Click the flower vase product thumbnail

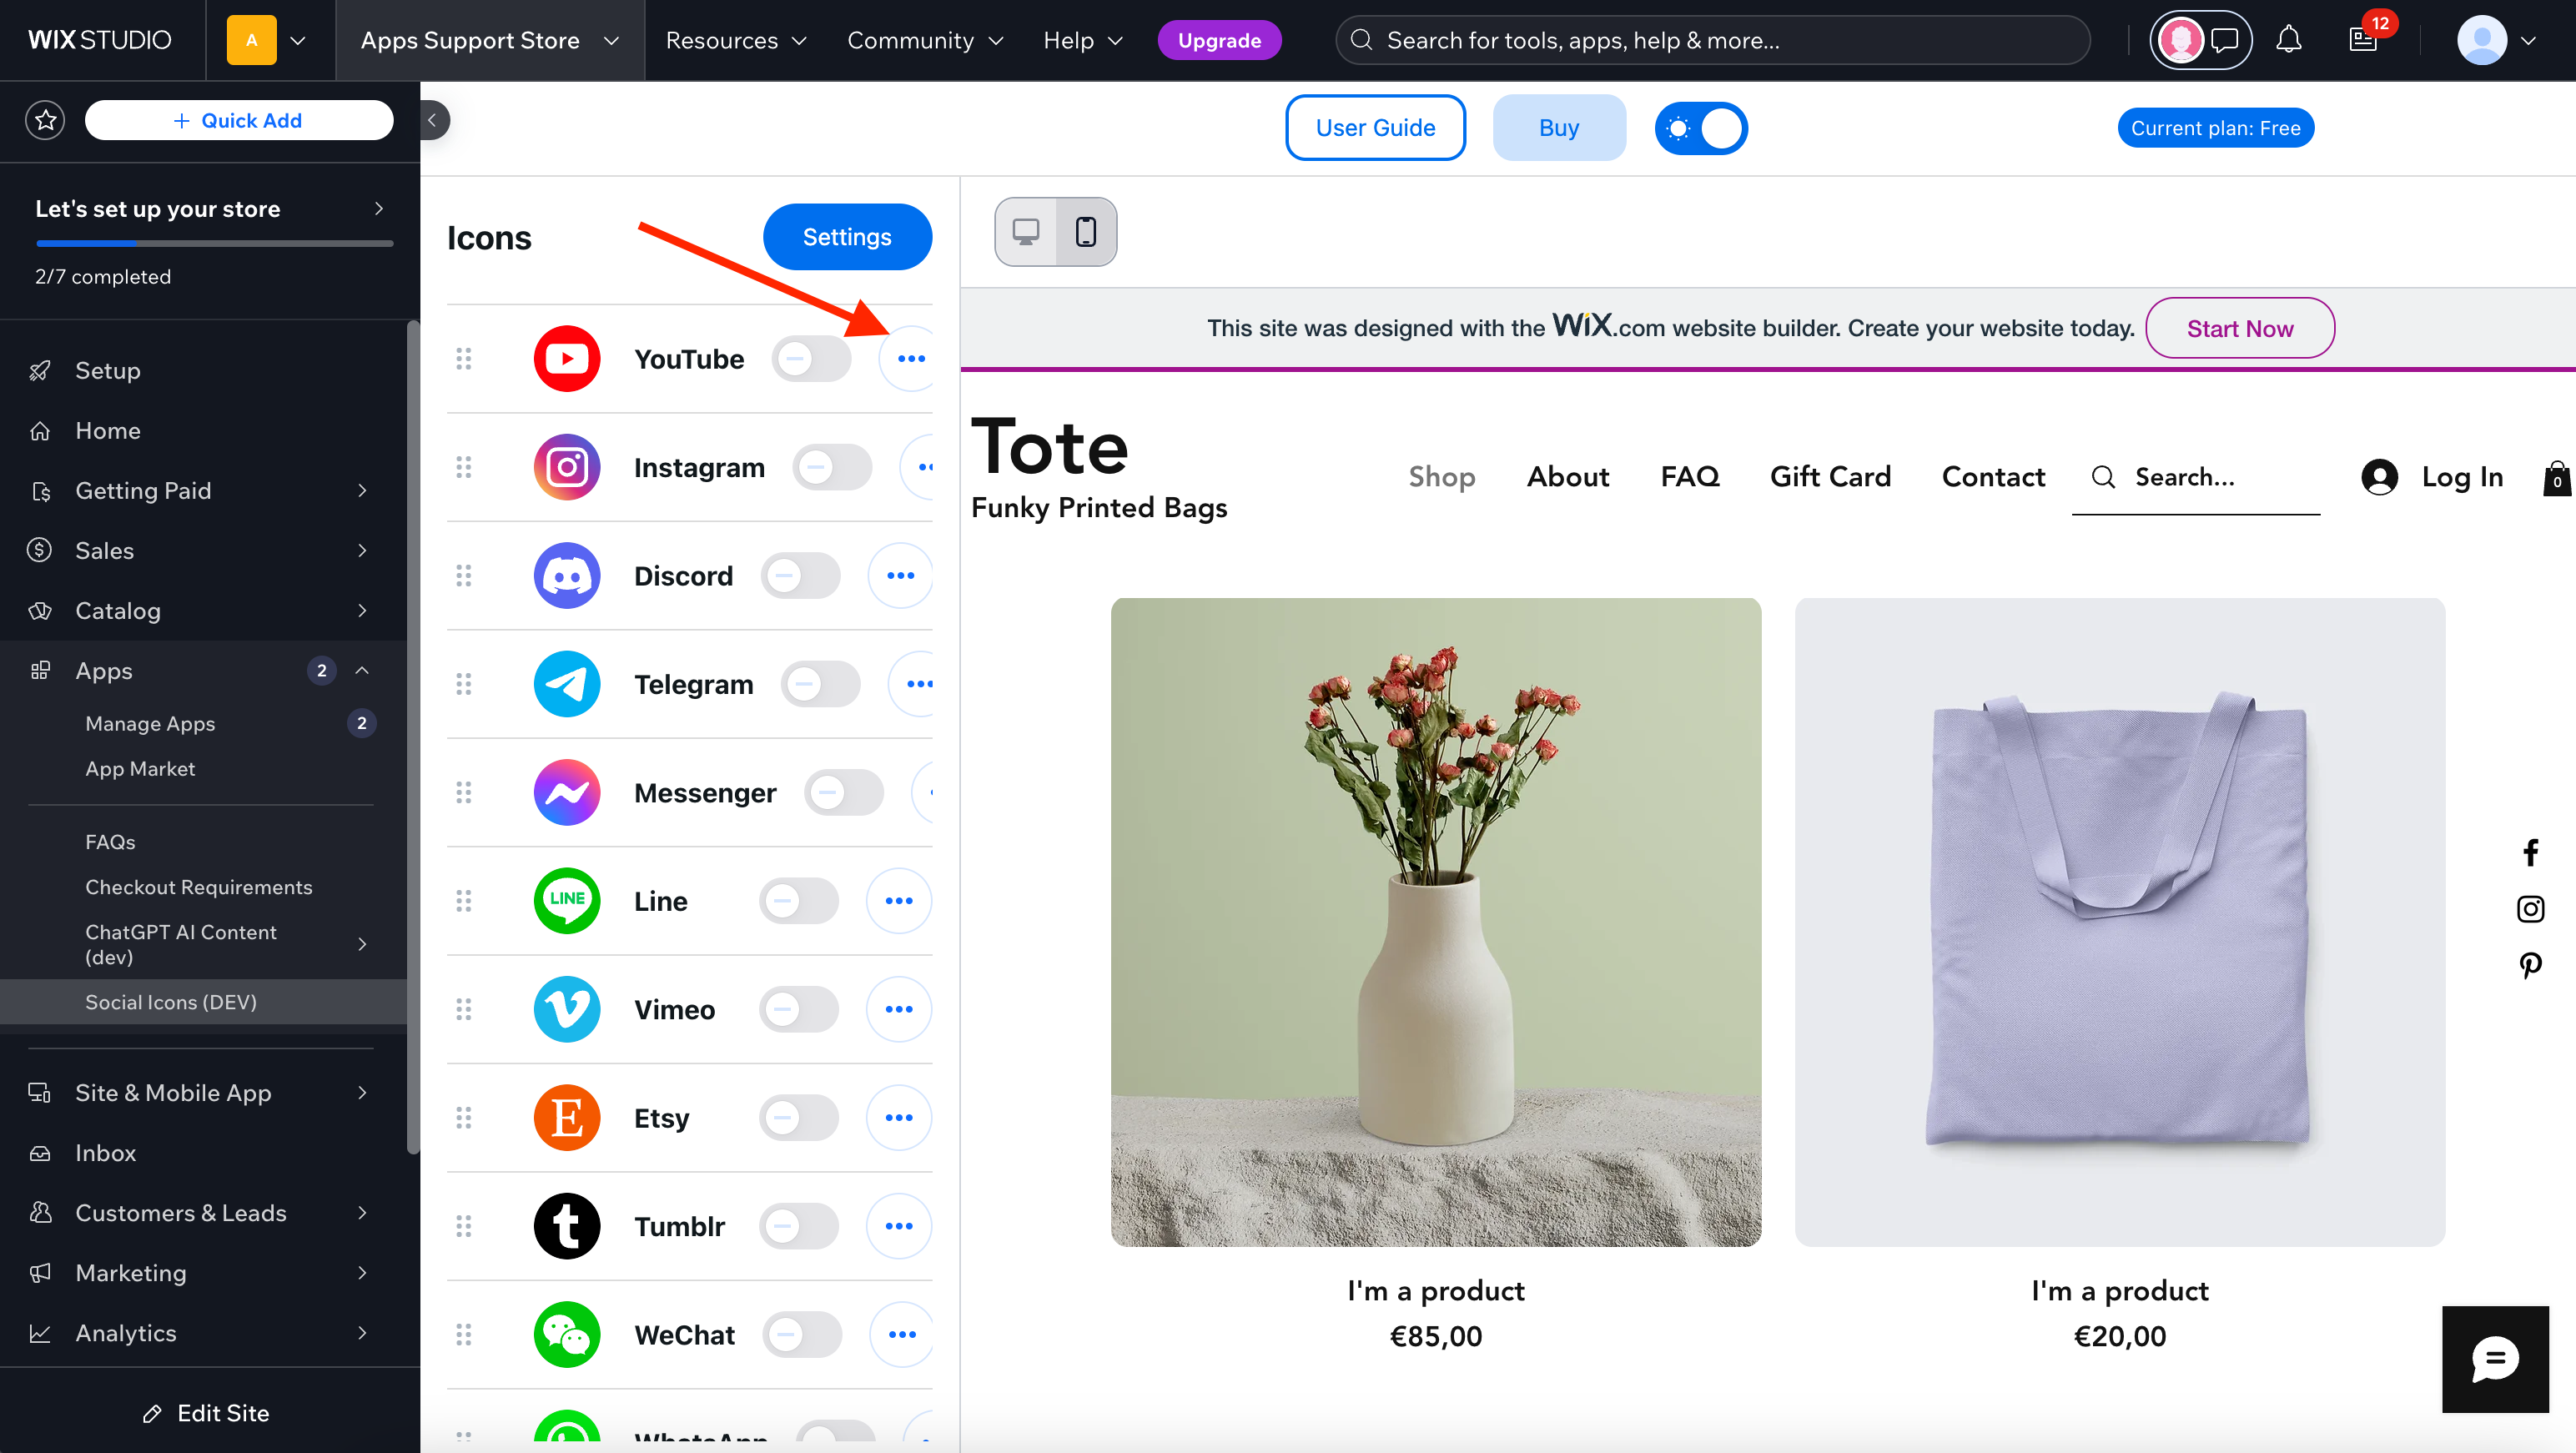pyautogui.click(x=1435, y=922)
